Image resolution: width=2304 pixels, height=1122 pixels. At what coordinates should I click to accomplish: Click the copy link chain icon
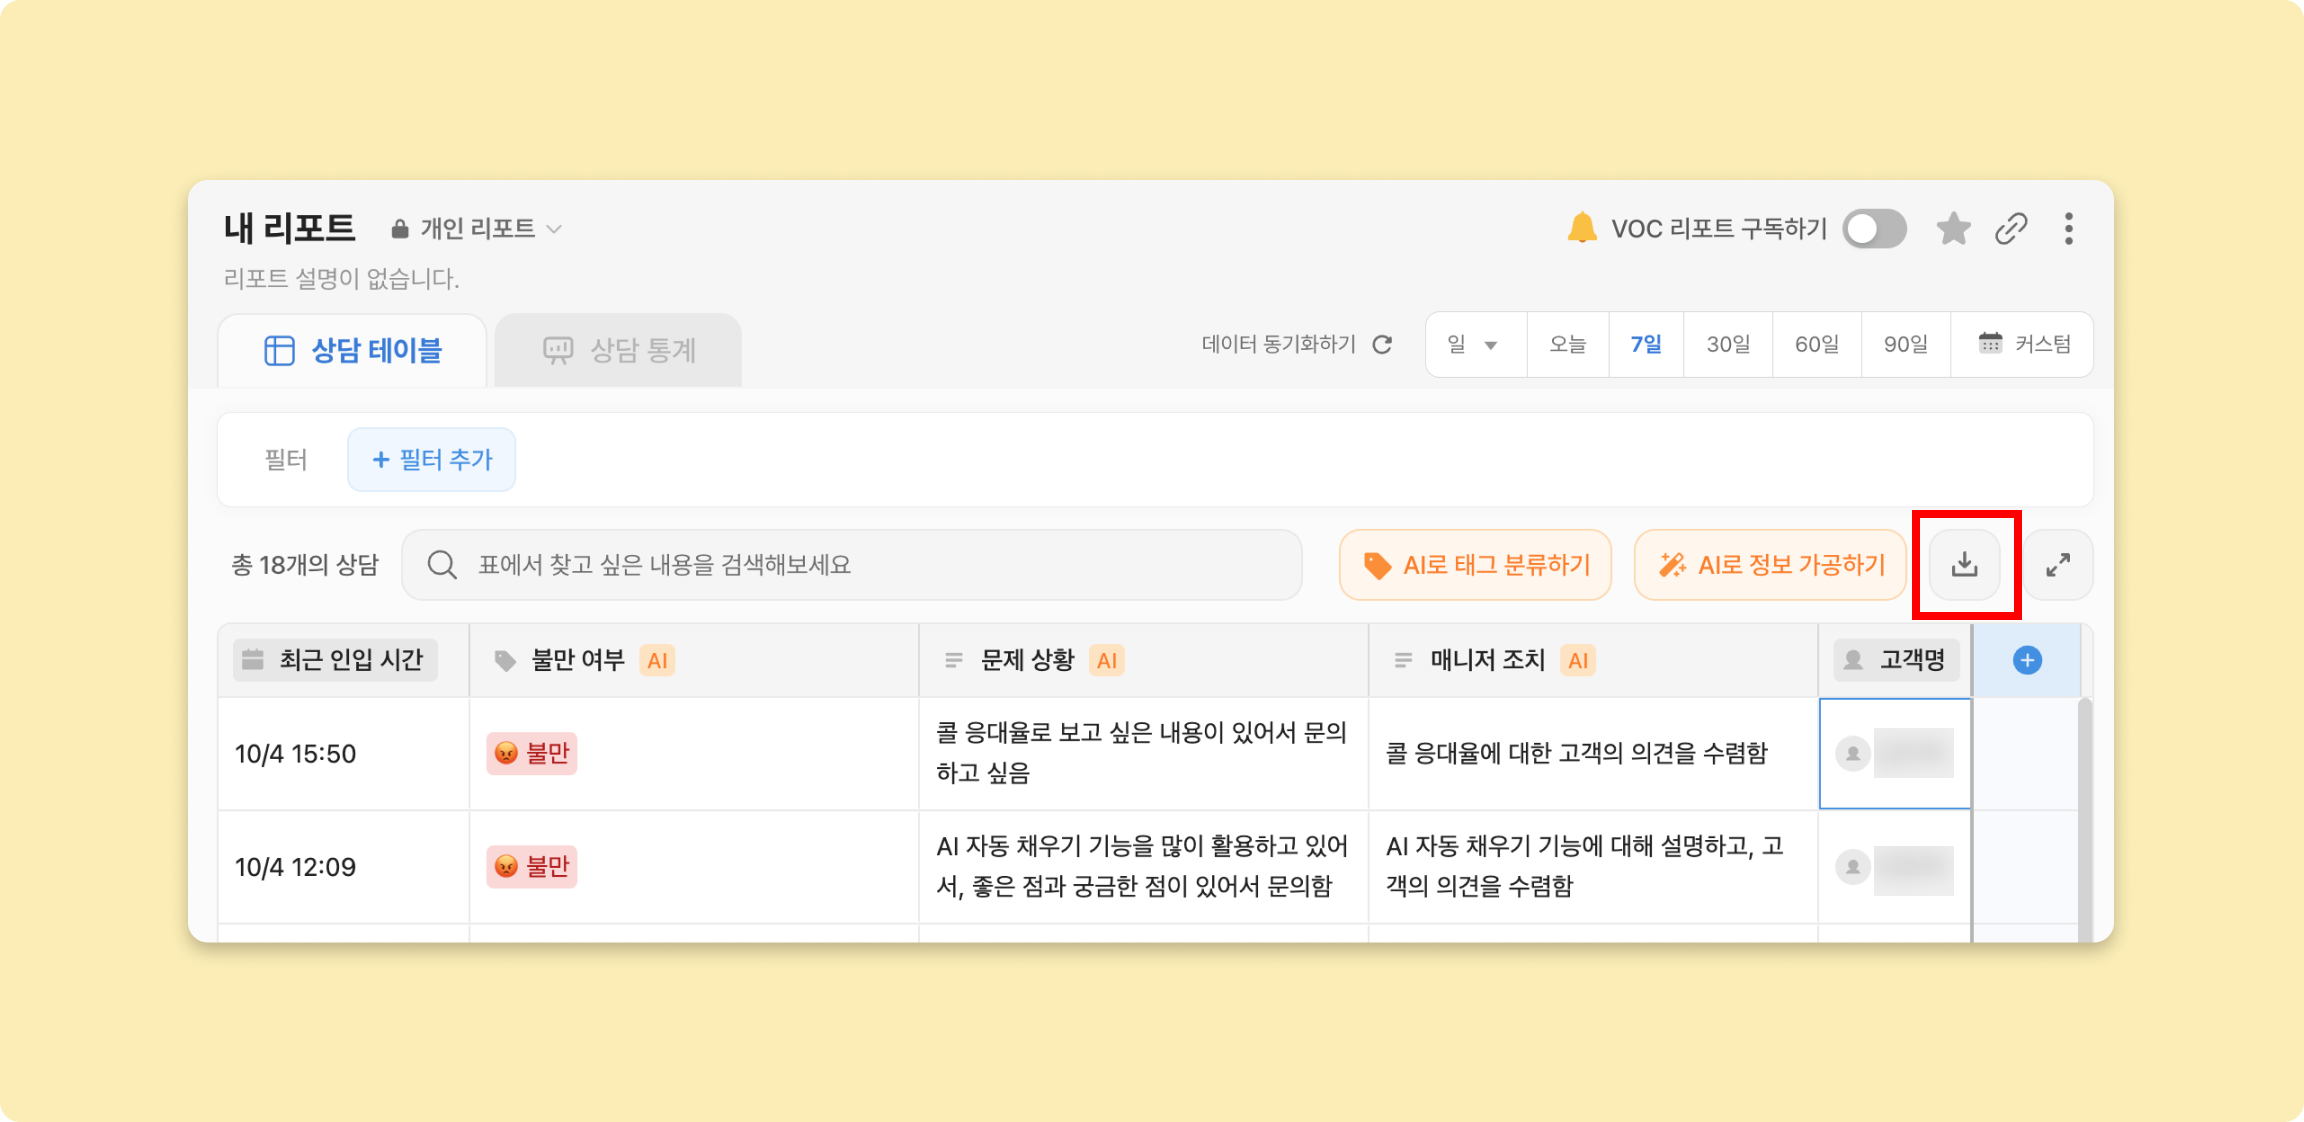click(x=2010, y=229)
